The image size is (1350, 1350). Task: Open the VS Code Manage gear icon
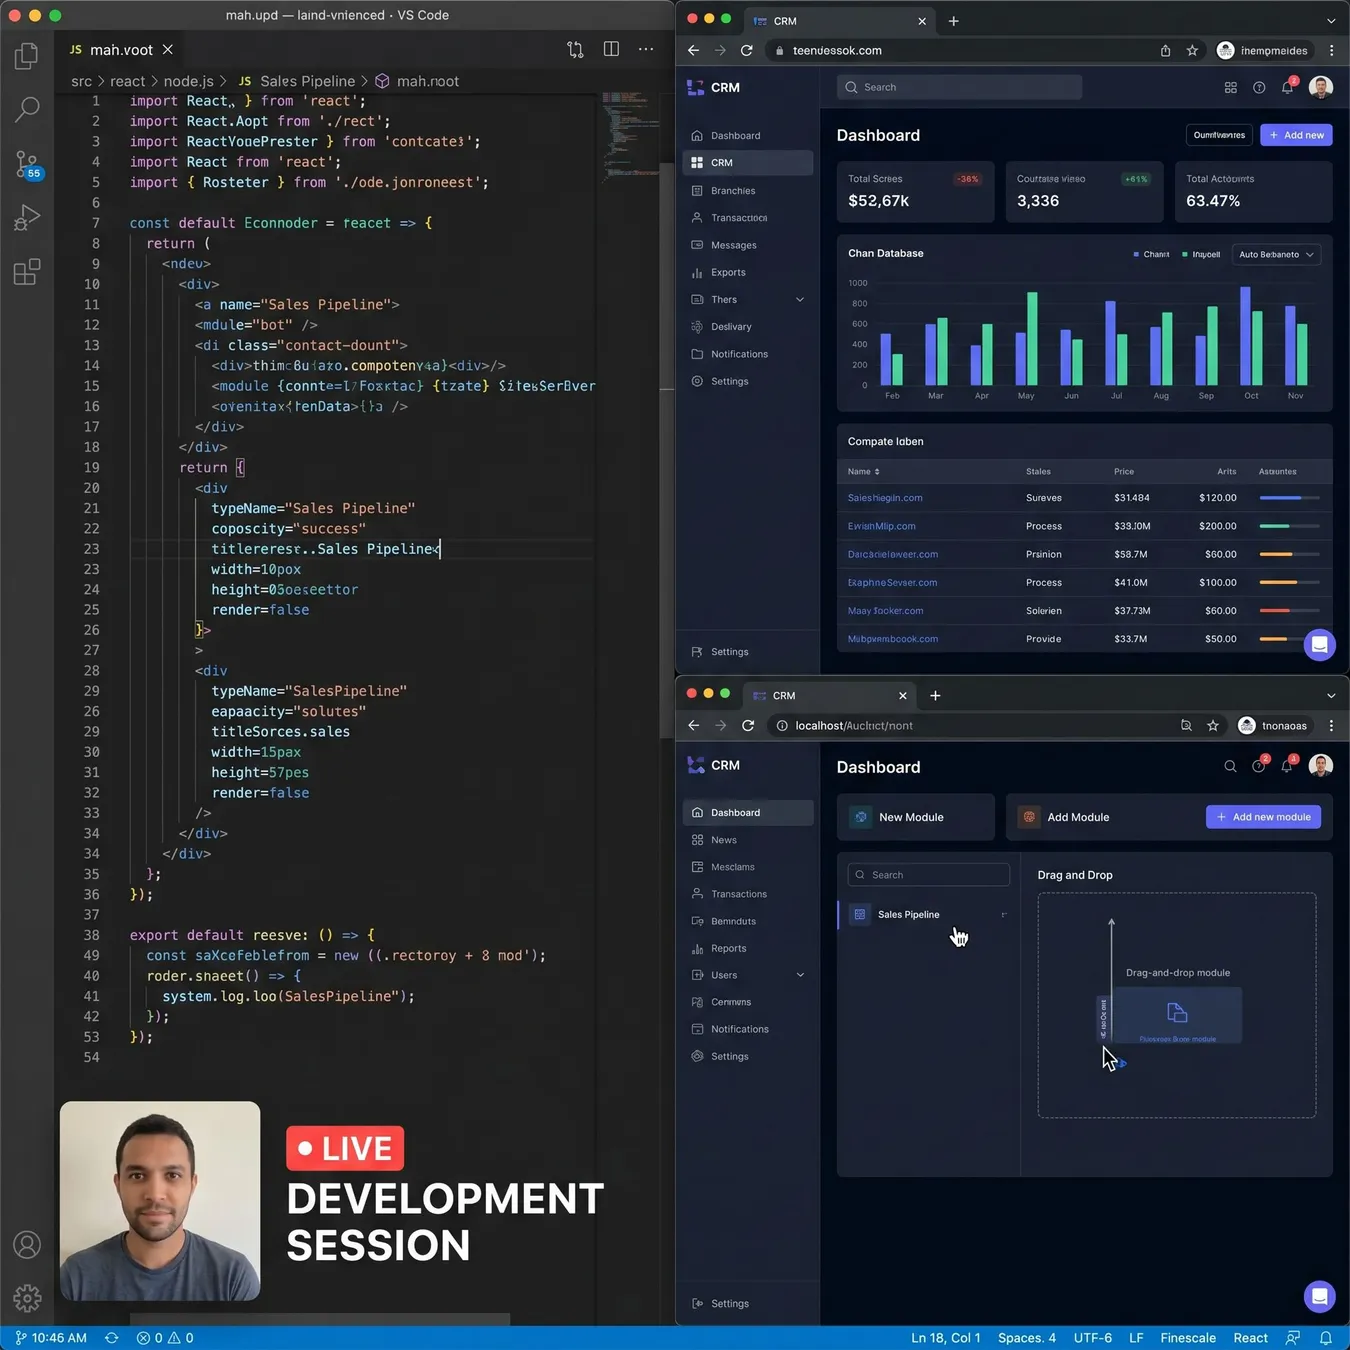click(x=27, y=1298)
